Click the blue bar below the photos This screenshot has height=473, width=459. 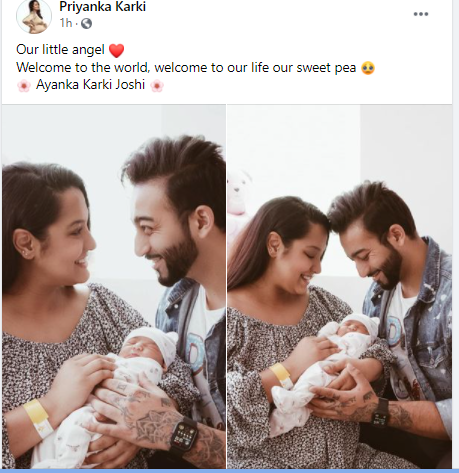coord(229,471)
